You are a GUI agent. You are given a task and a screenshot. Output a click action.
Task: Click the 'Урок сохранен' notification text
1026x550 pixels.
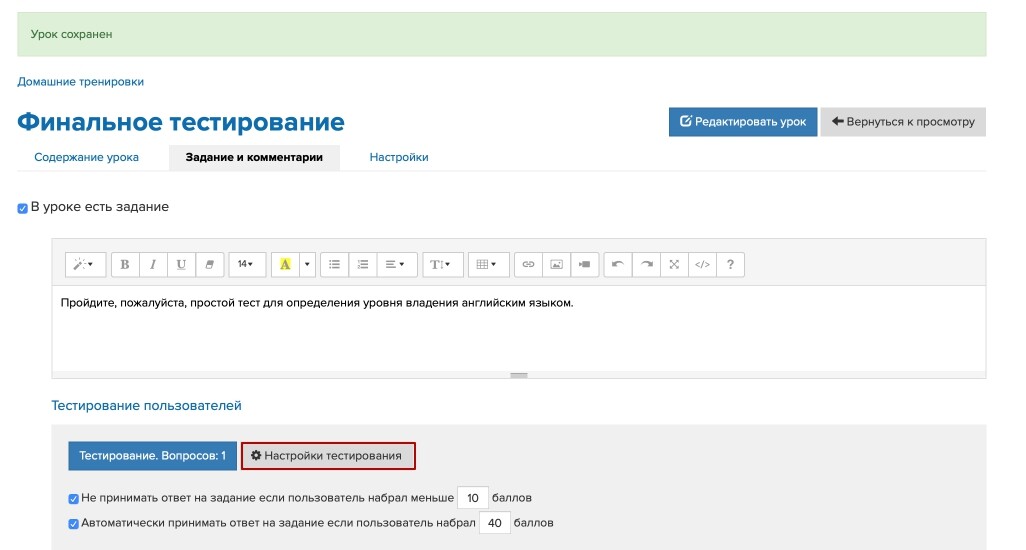[71, 34]
